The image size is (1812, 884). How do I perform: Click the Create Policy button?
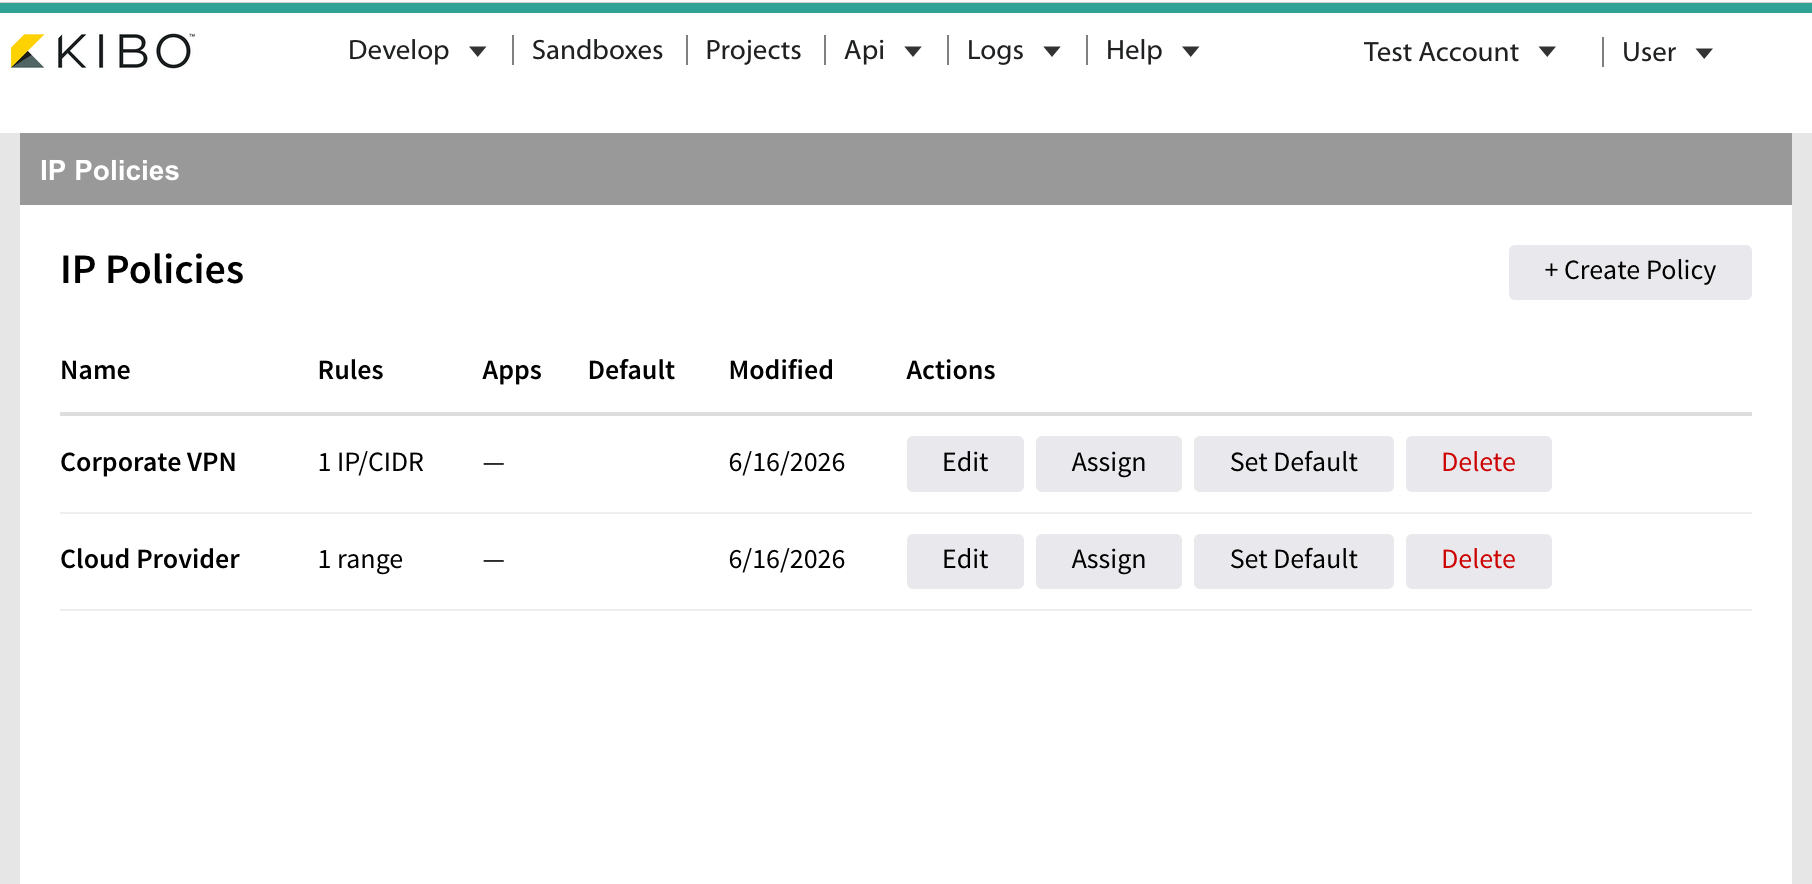pos(1630,271)
